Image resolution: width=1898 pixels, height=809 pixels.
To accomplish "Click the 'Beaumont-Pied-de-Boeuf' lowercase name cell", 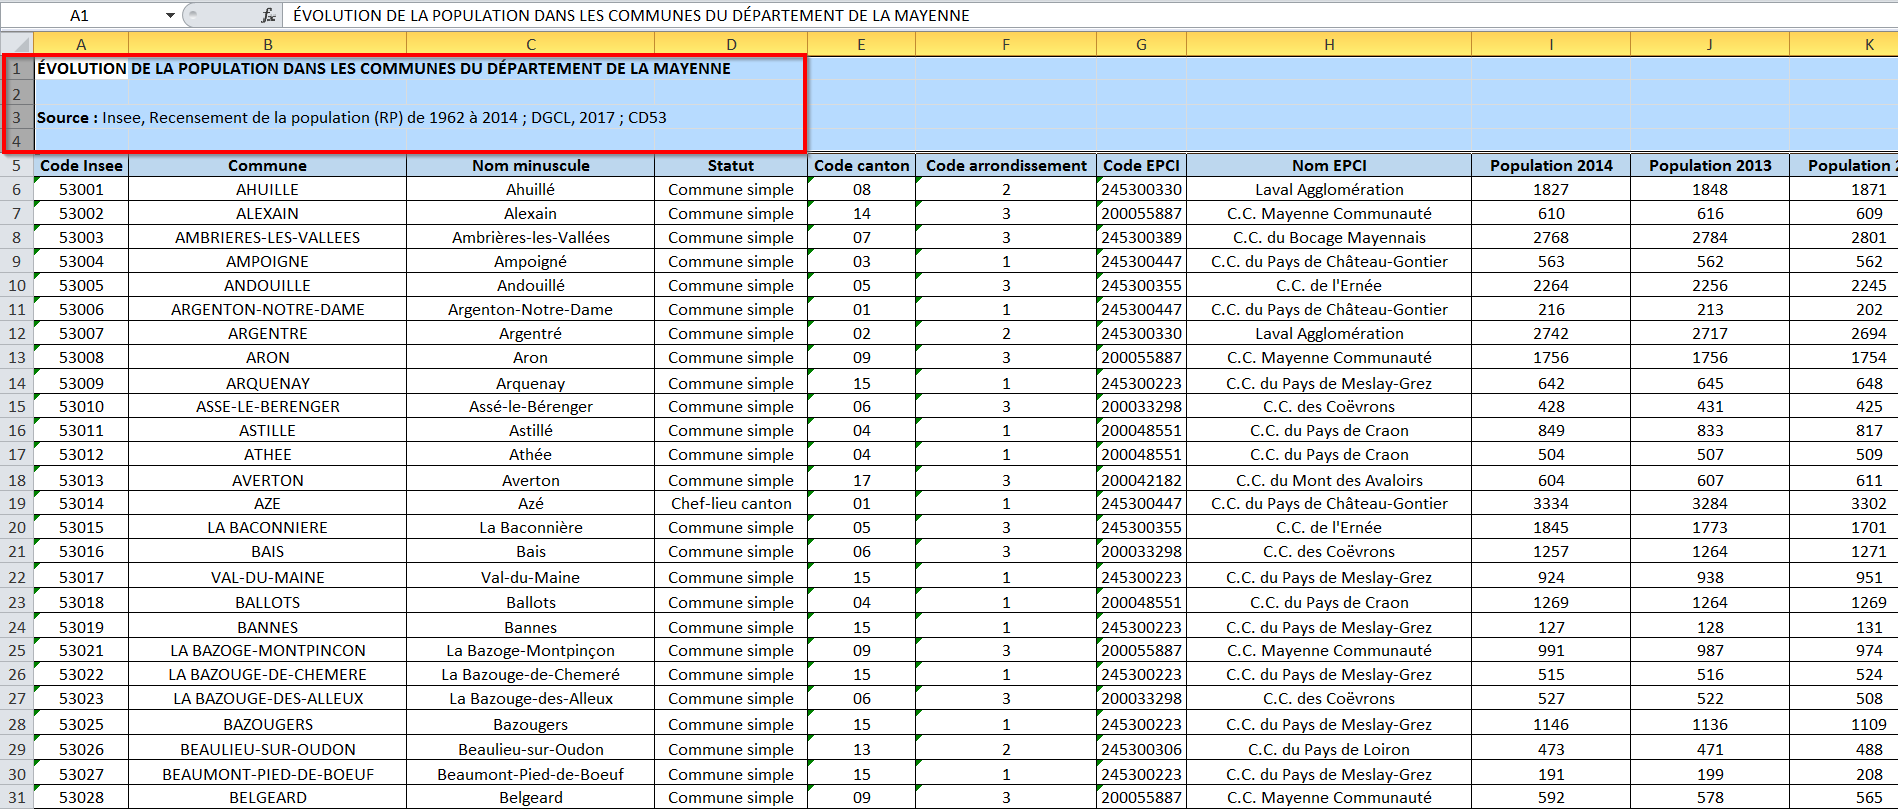I will click(530, 774).
